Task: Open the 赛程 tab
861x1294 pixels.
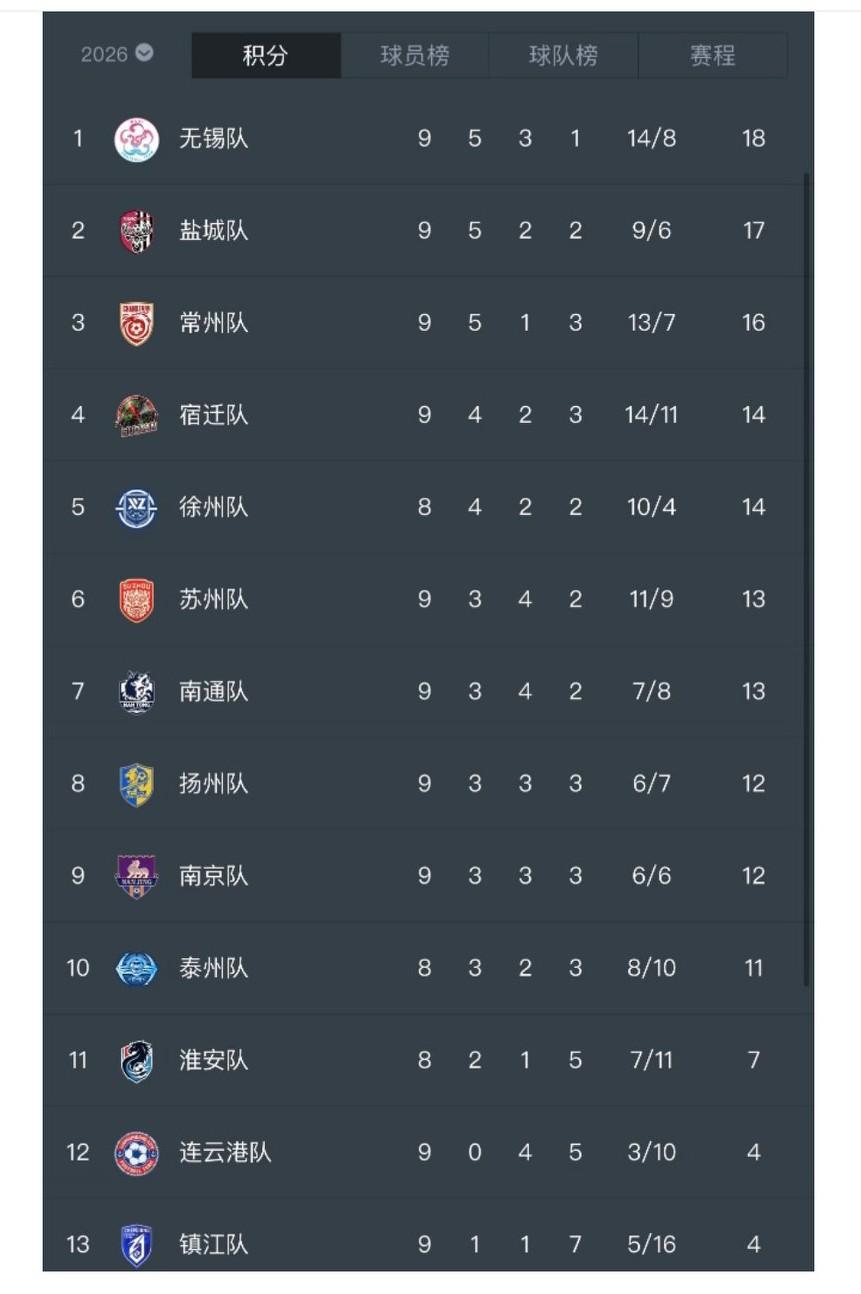Action: point(712,56)
